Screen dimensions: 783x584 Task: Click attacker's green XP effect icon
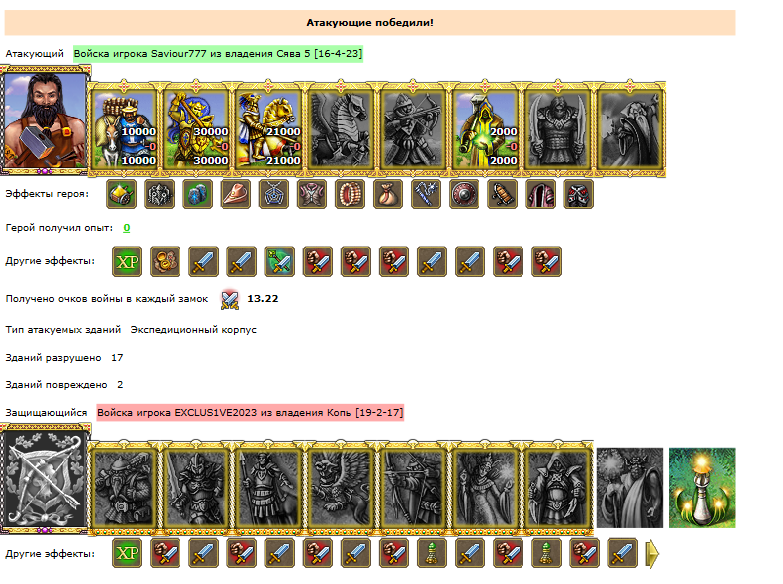[127, 261]
